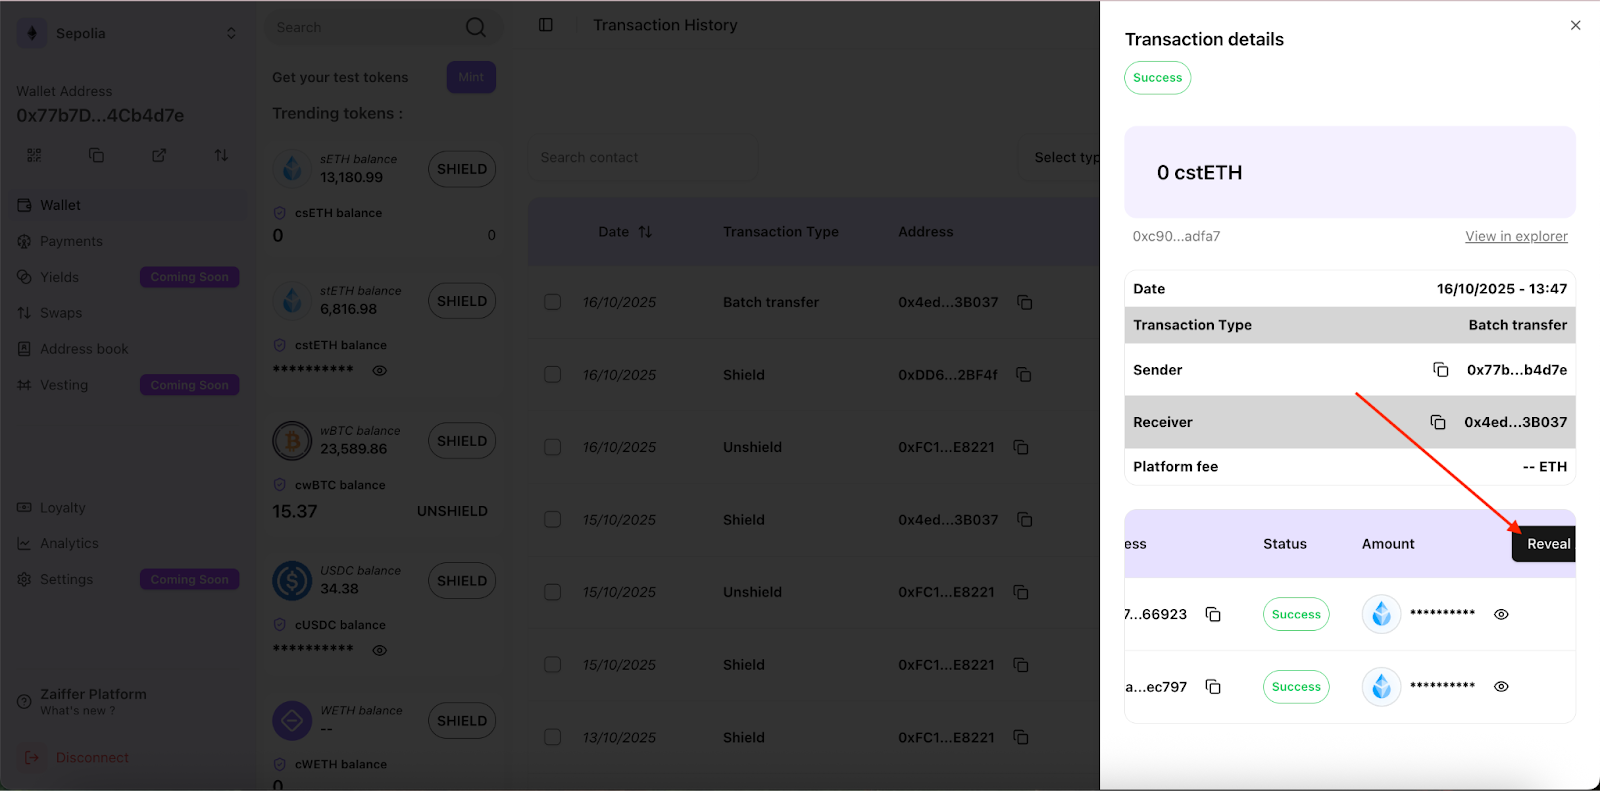The height and width of the screenshot is (791, 1600).
Task: Copy address 0xDD6...2BF4f in the table
Action: [1023, 374]
